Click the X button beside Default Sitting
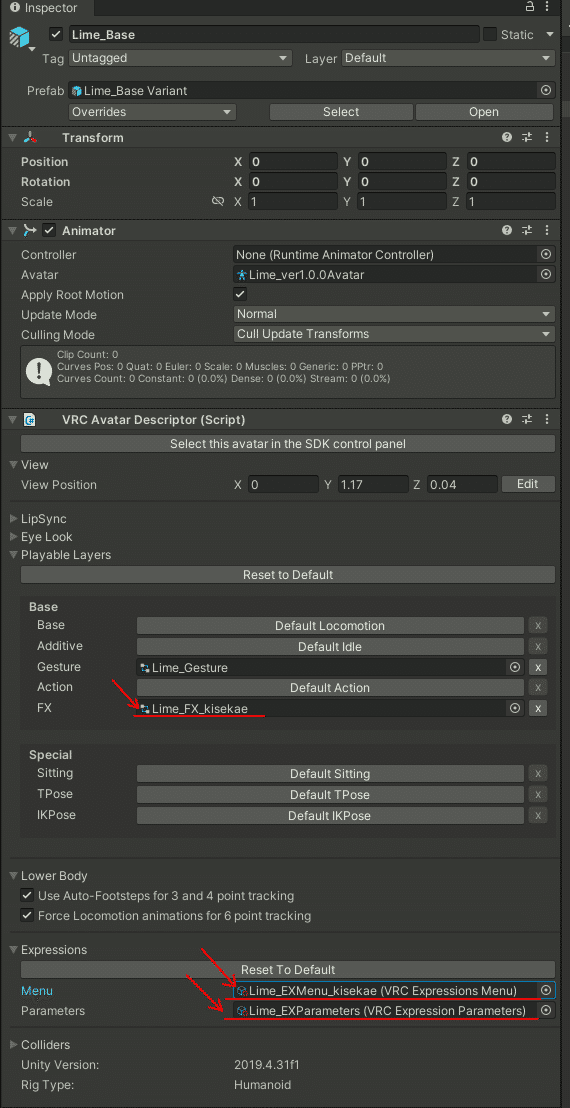This screenshot has width=570, height=1108. 538,774
